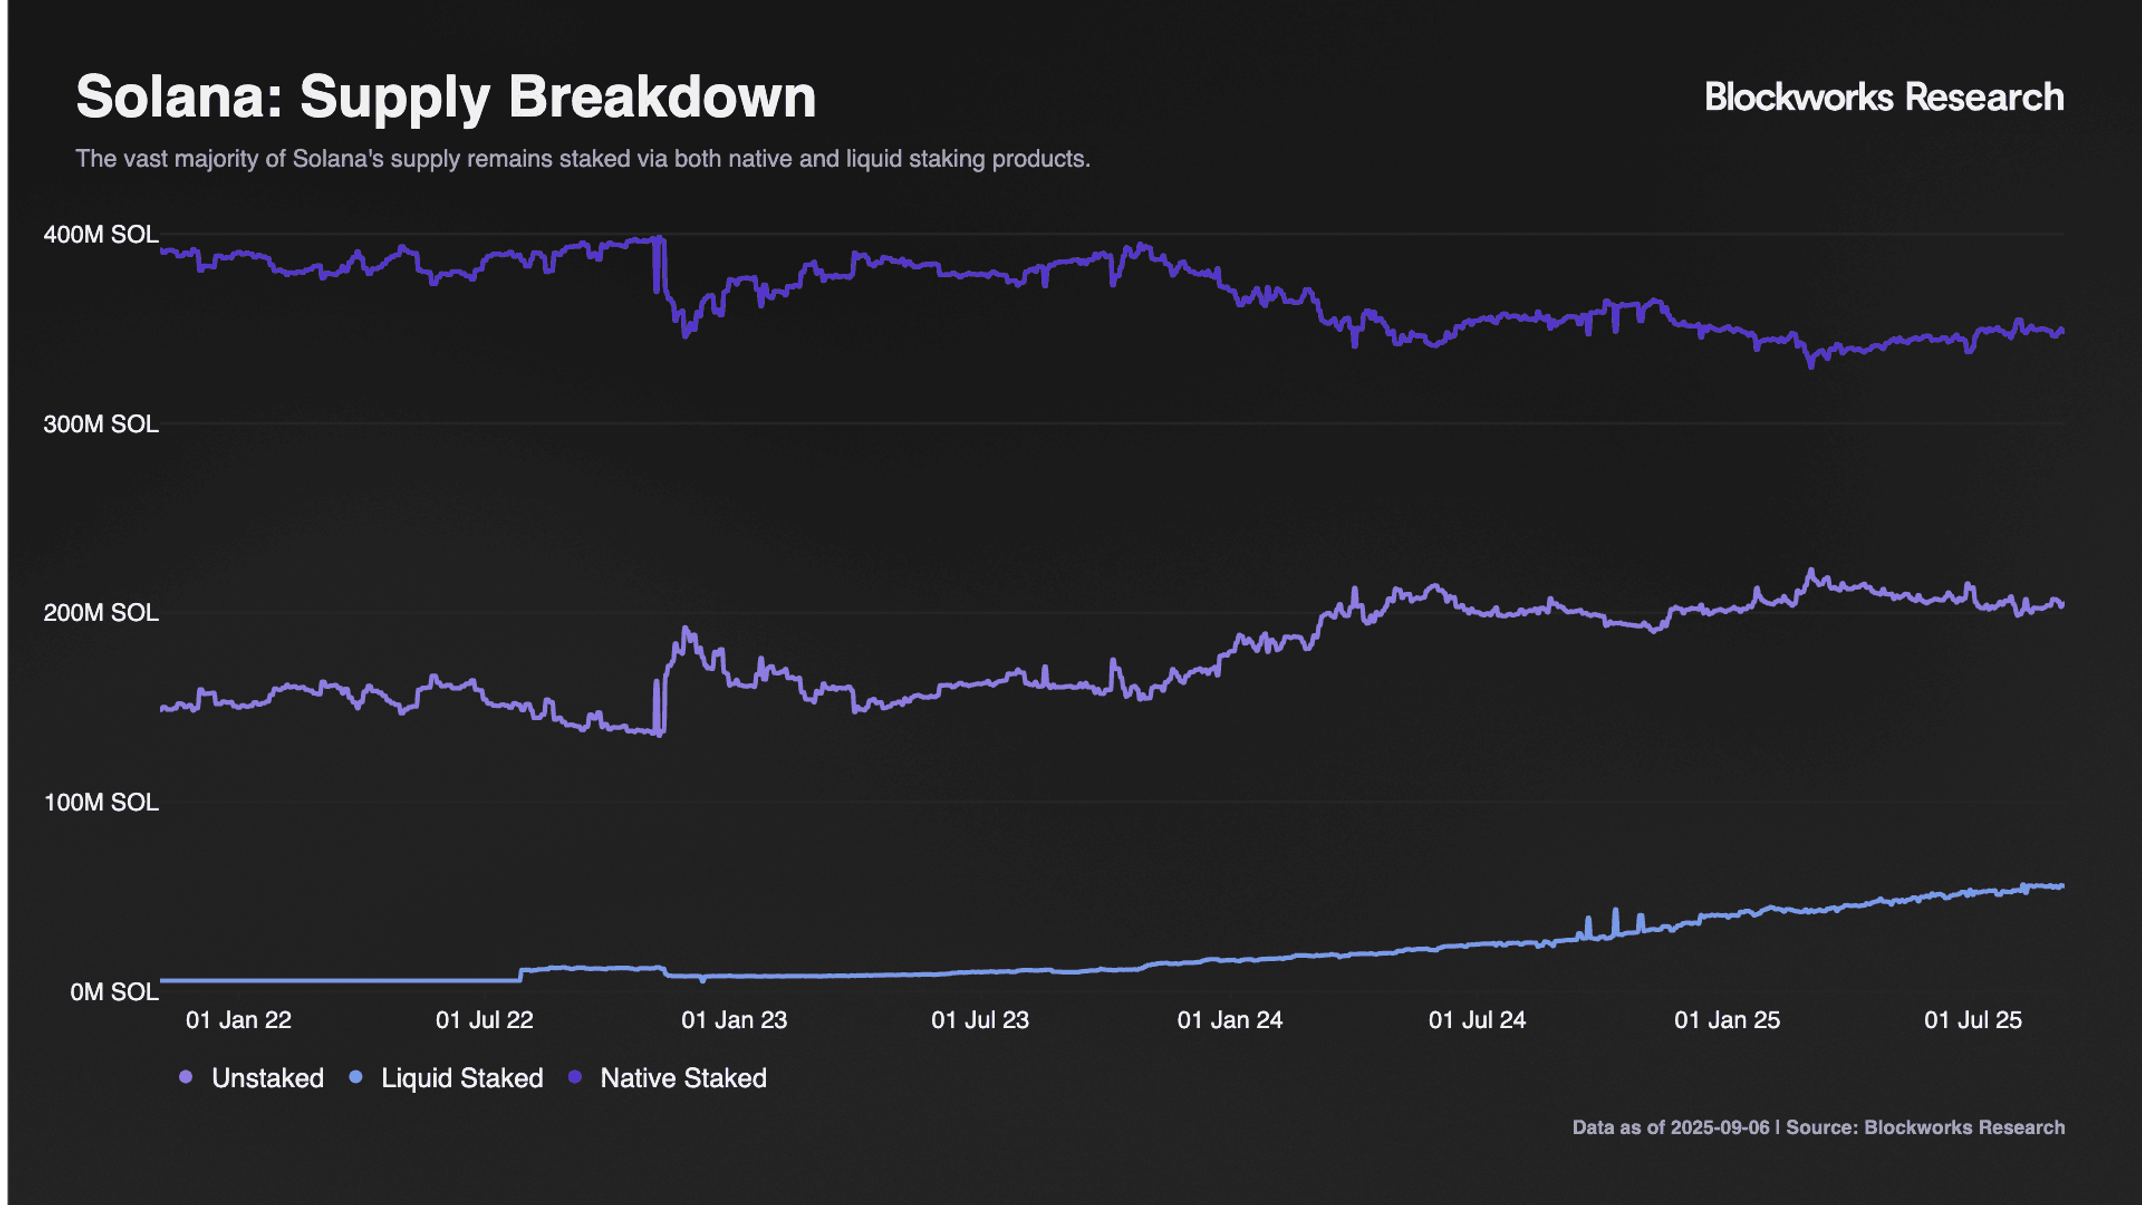Toggle the Unstaked series label

[x=268, y=1078]
